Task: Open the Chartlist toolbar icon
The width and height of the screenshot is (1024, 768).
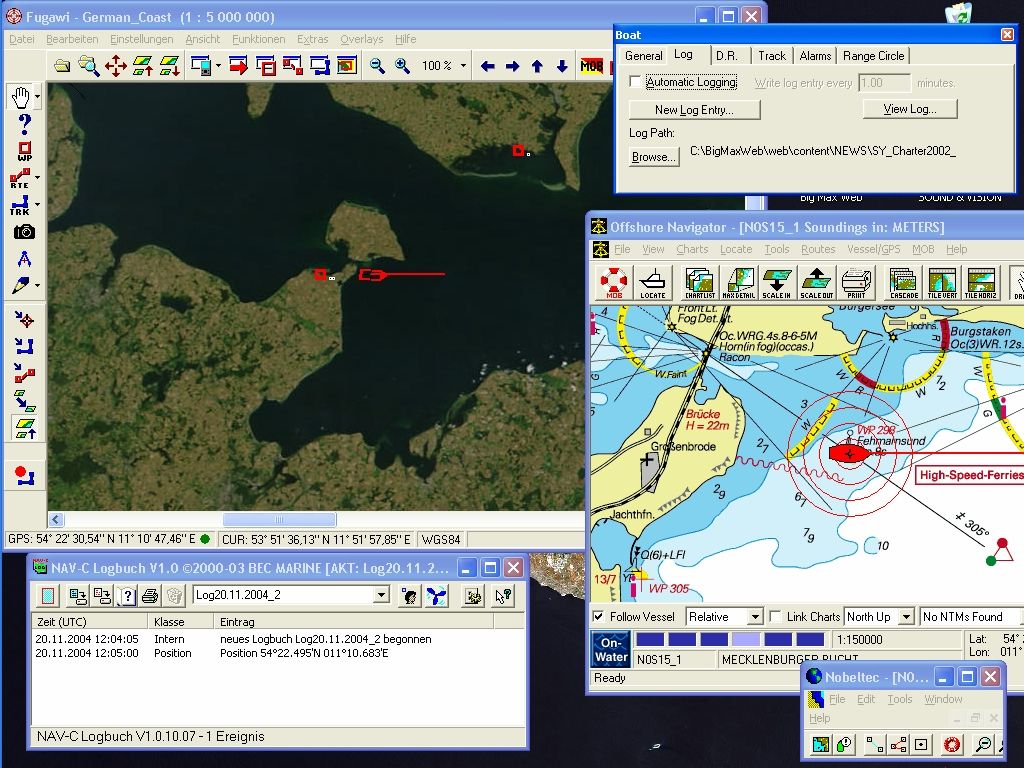Action: (699, 283)
